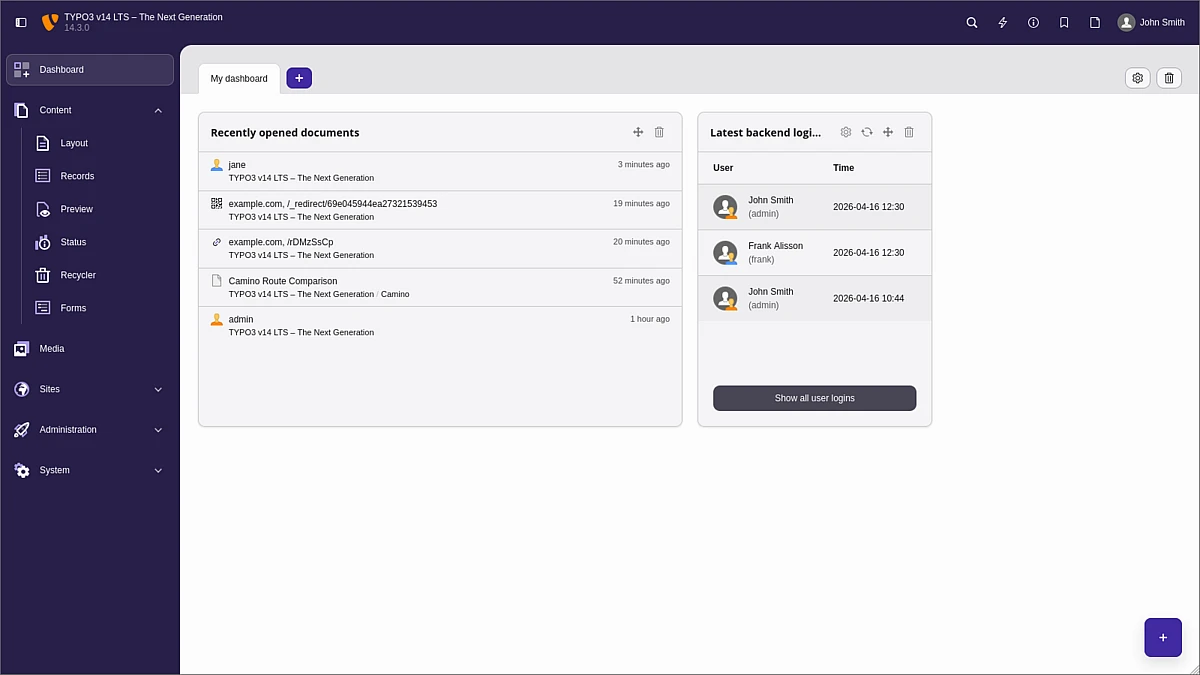Expand the Administration module group
Image resolution: width=1200 pixels, height=675 pixels.
(x=158, y=430)
